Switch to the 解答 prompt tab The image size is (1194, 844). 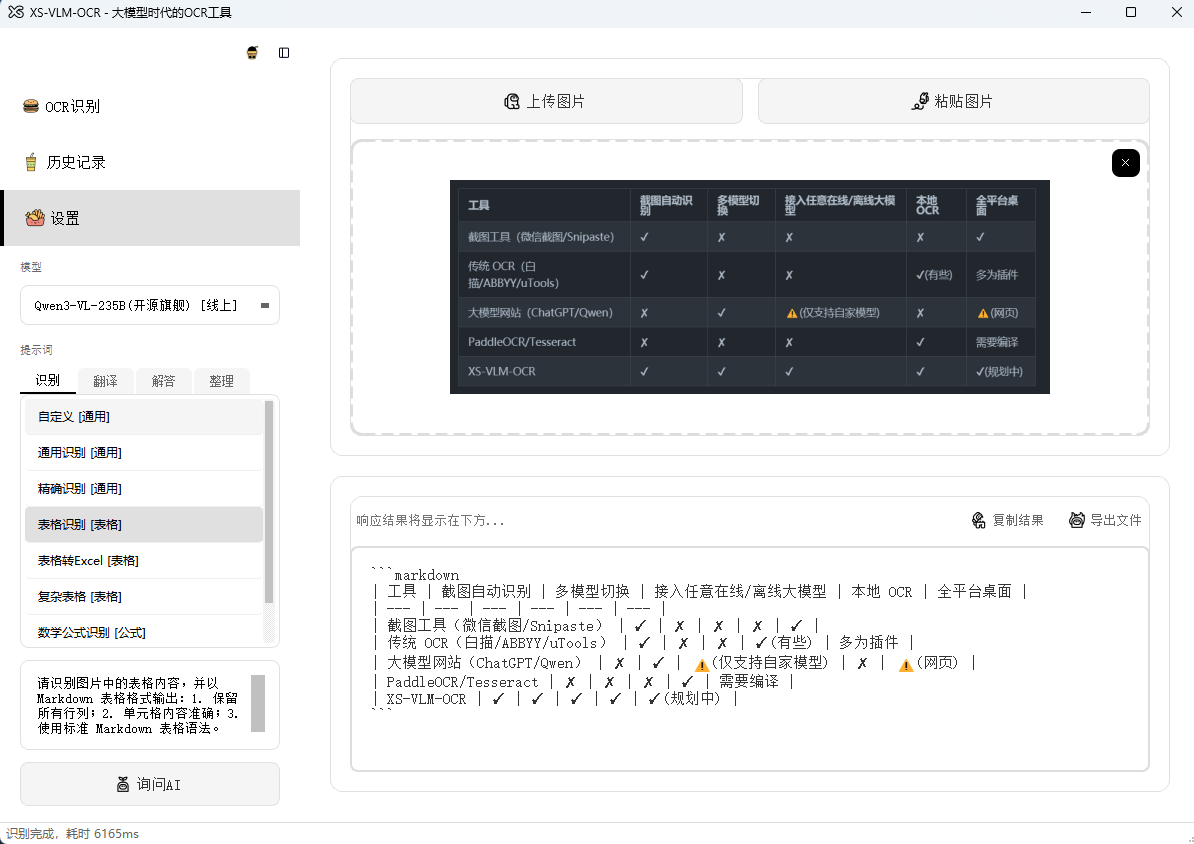[163, 381]
